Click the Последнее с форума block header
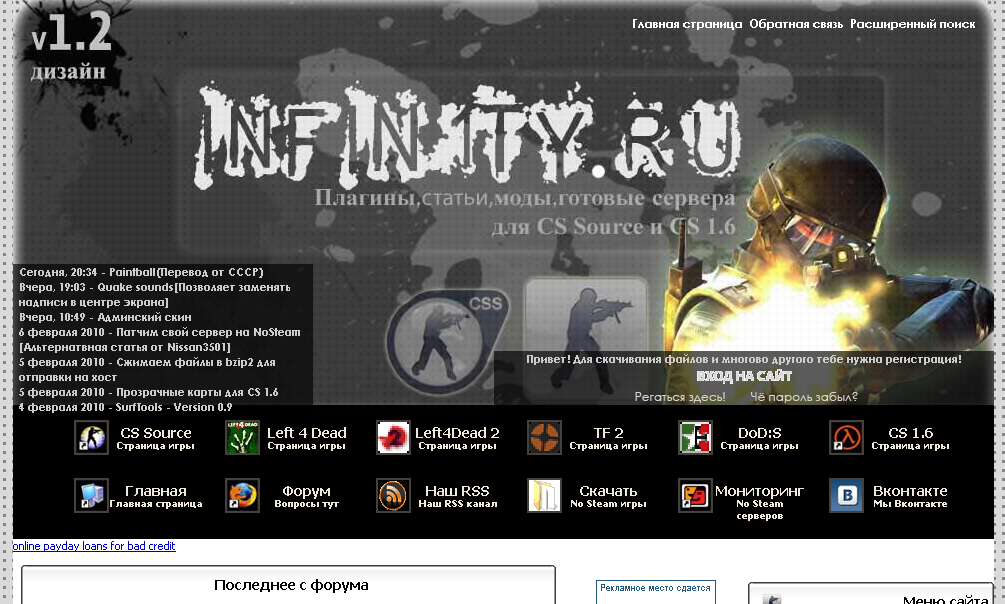 click(x=291, y=585)
